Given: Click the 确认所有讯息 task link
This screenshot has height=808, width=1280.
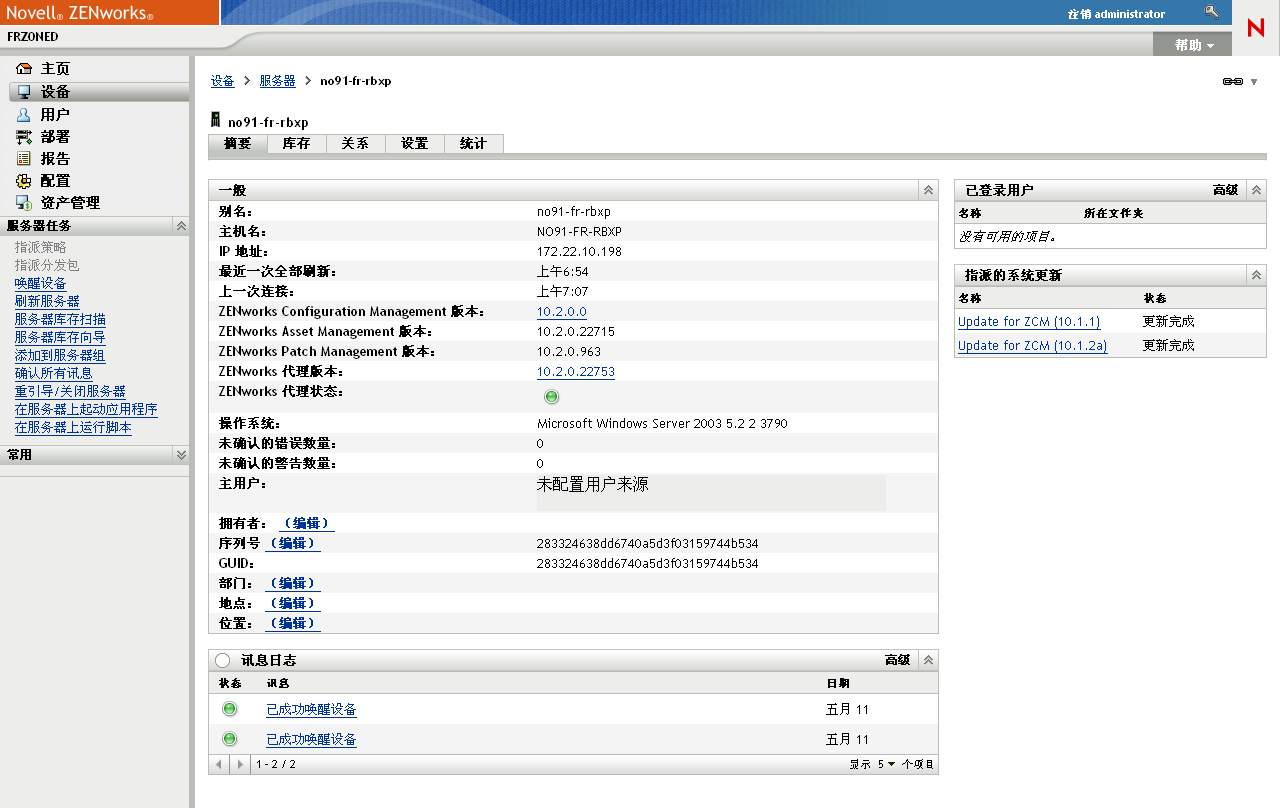Looking at the screenshot, I should coord(54,374).
